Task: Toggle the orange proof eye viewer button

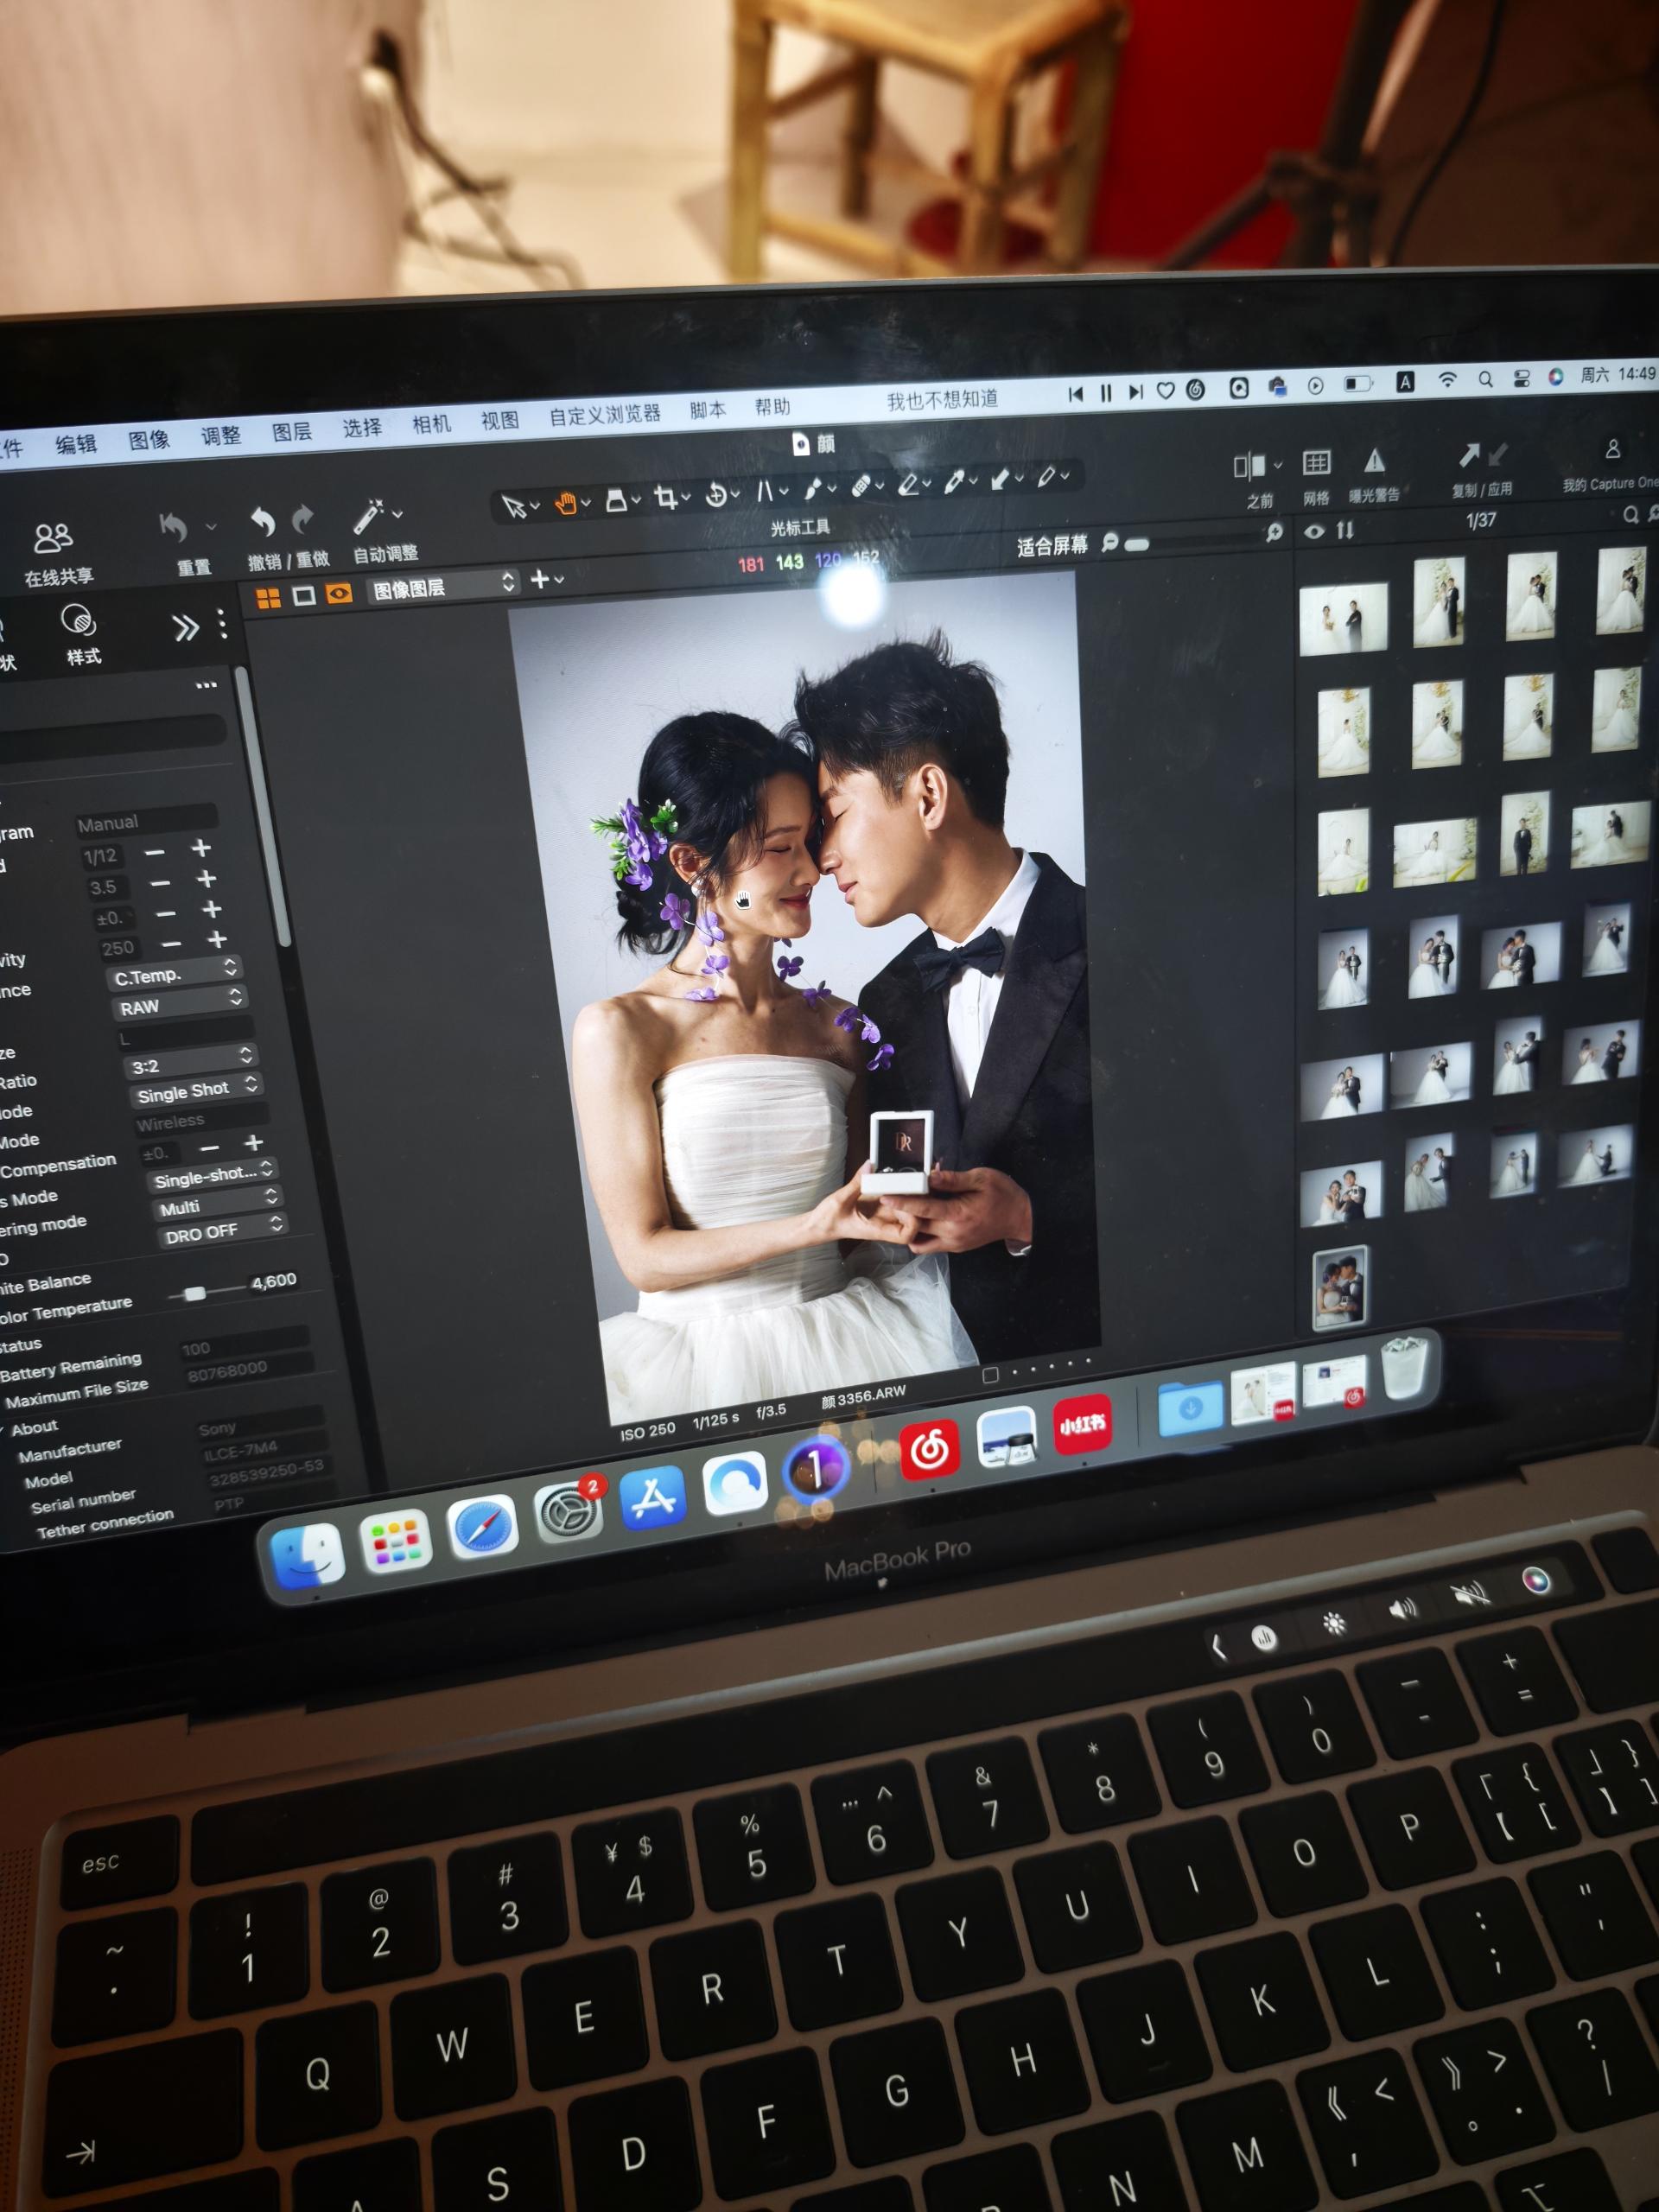Action: (x=339, y=594)
